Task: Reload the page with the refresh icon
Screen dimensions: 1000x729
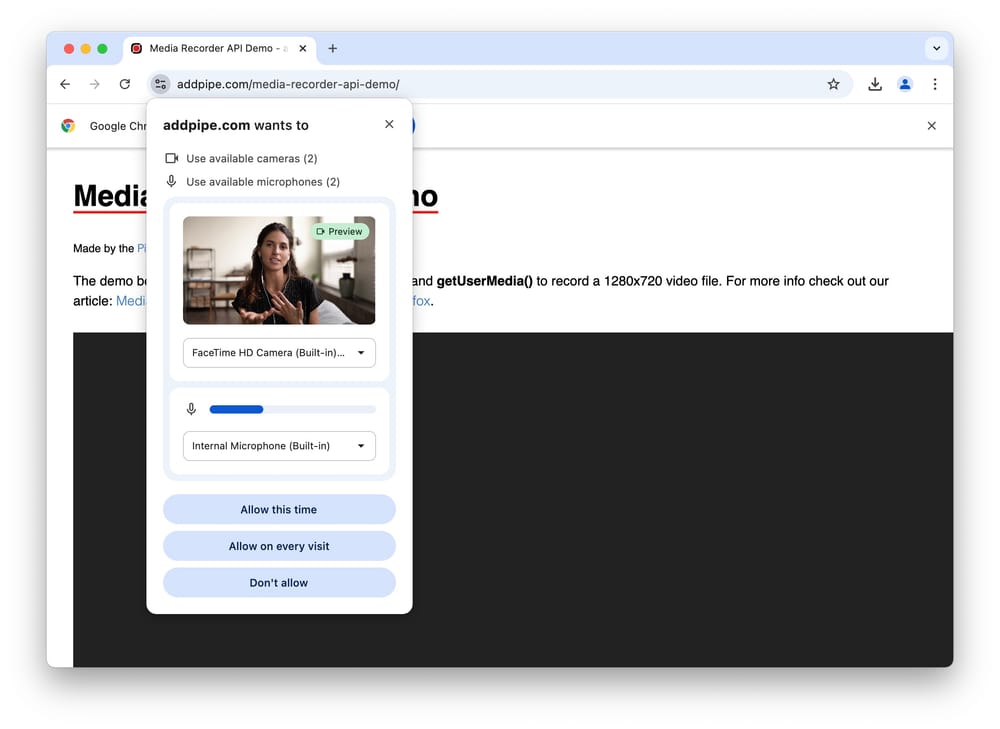Action: click(x=125, y=84)
